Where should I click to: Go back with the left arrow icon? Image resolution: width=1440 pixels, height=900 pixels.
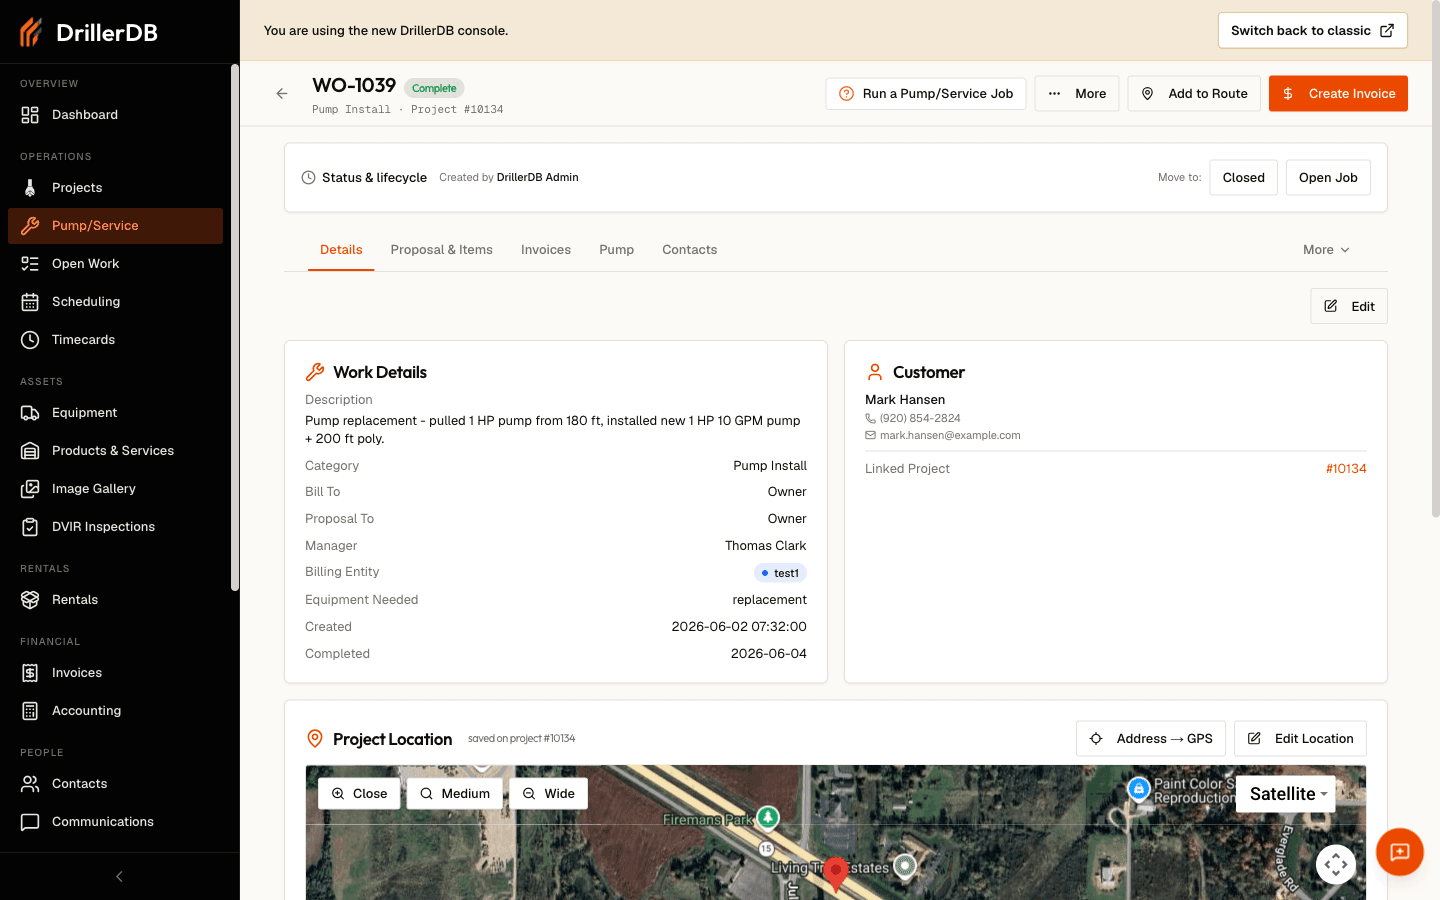[x=282, y=94]
